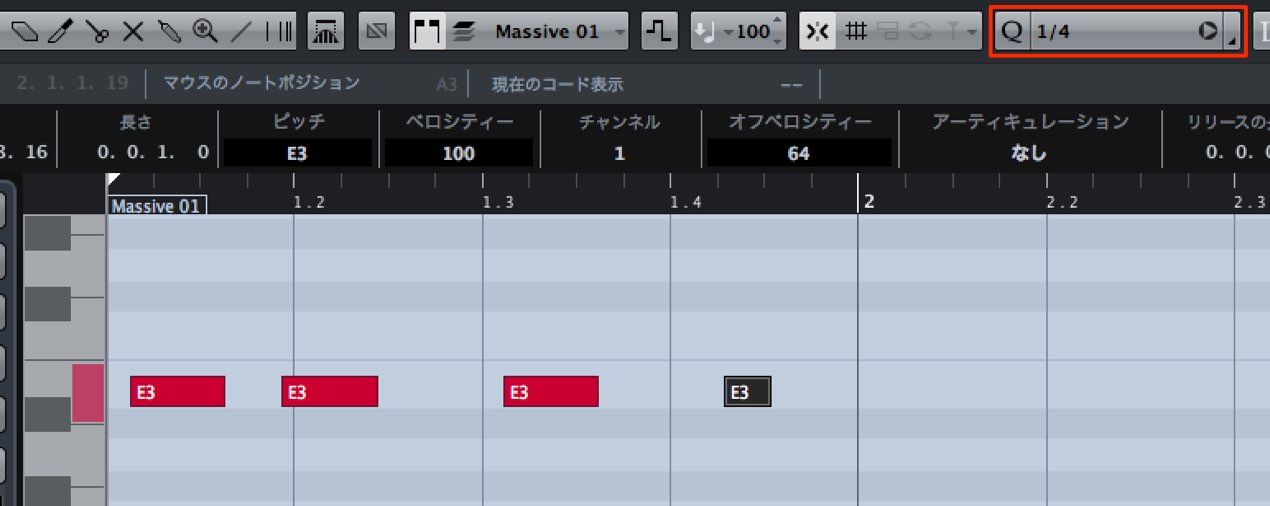Click the insert velocity note icon
Image resolution: width=1270 pixels, height=506 pixels.
pyautogui.click(x=707, y=31)
